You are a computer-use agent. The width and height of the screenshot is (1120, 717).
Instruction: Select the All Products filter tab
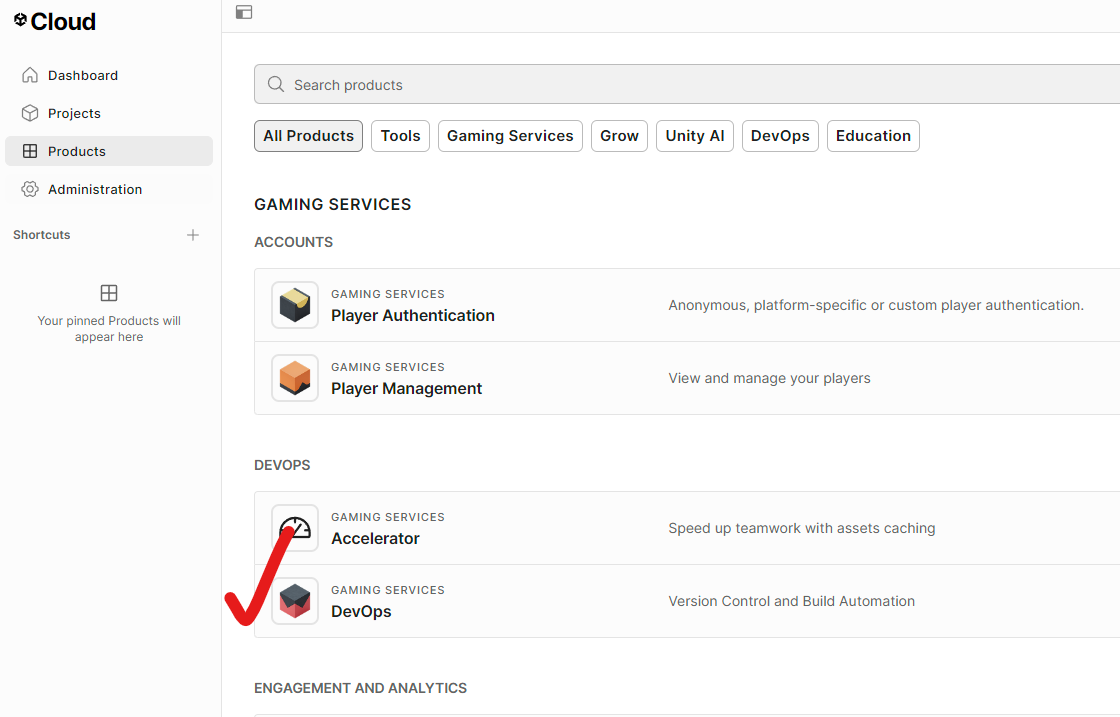pyautogui.click(x=309, y=136)
